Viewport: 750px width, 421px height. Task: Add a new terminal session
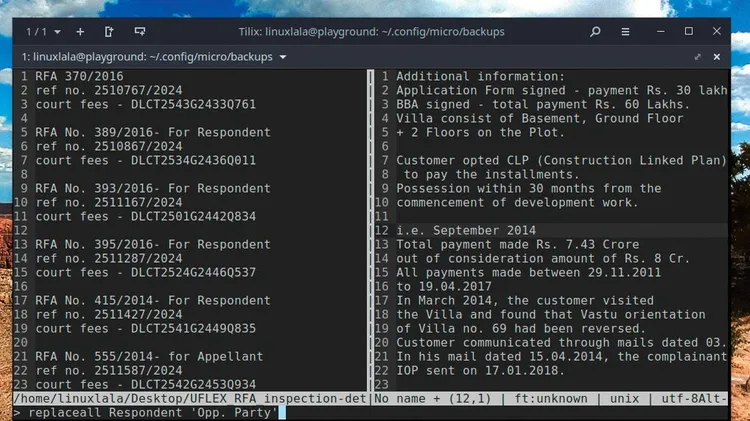click(x=80, y=32)
